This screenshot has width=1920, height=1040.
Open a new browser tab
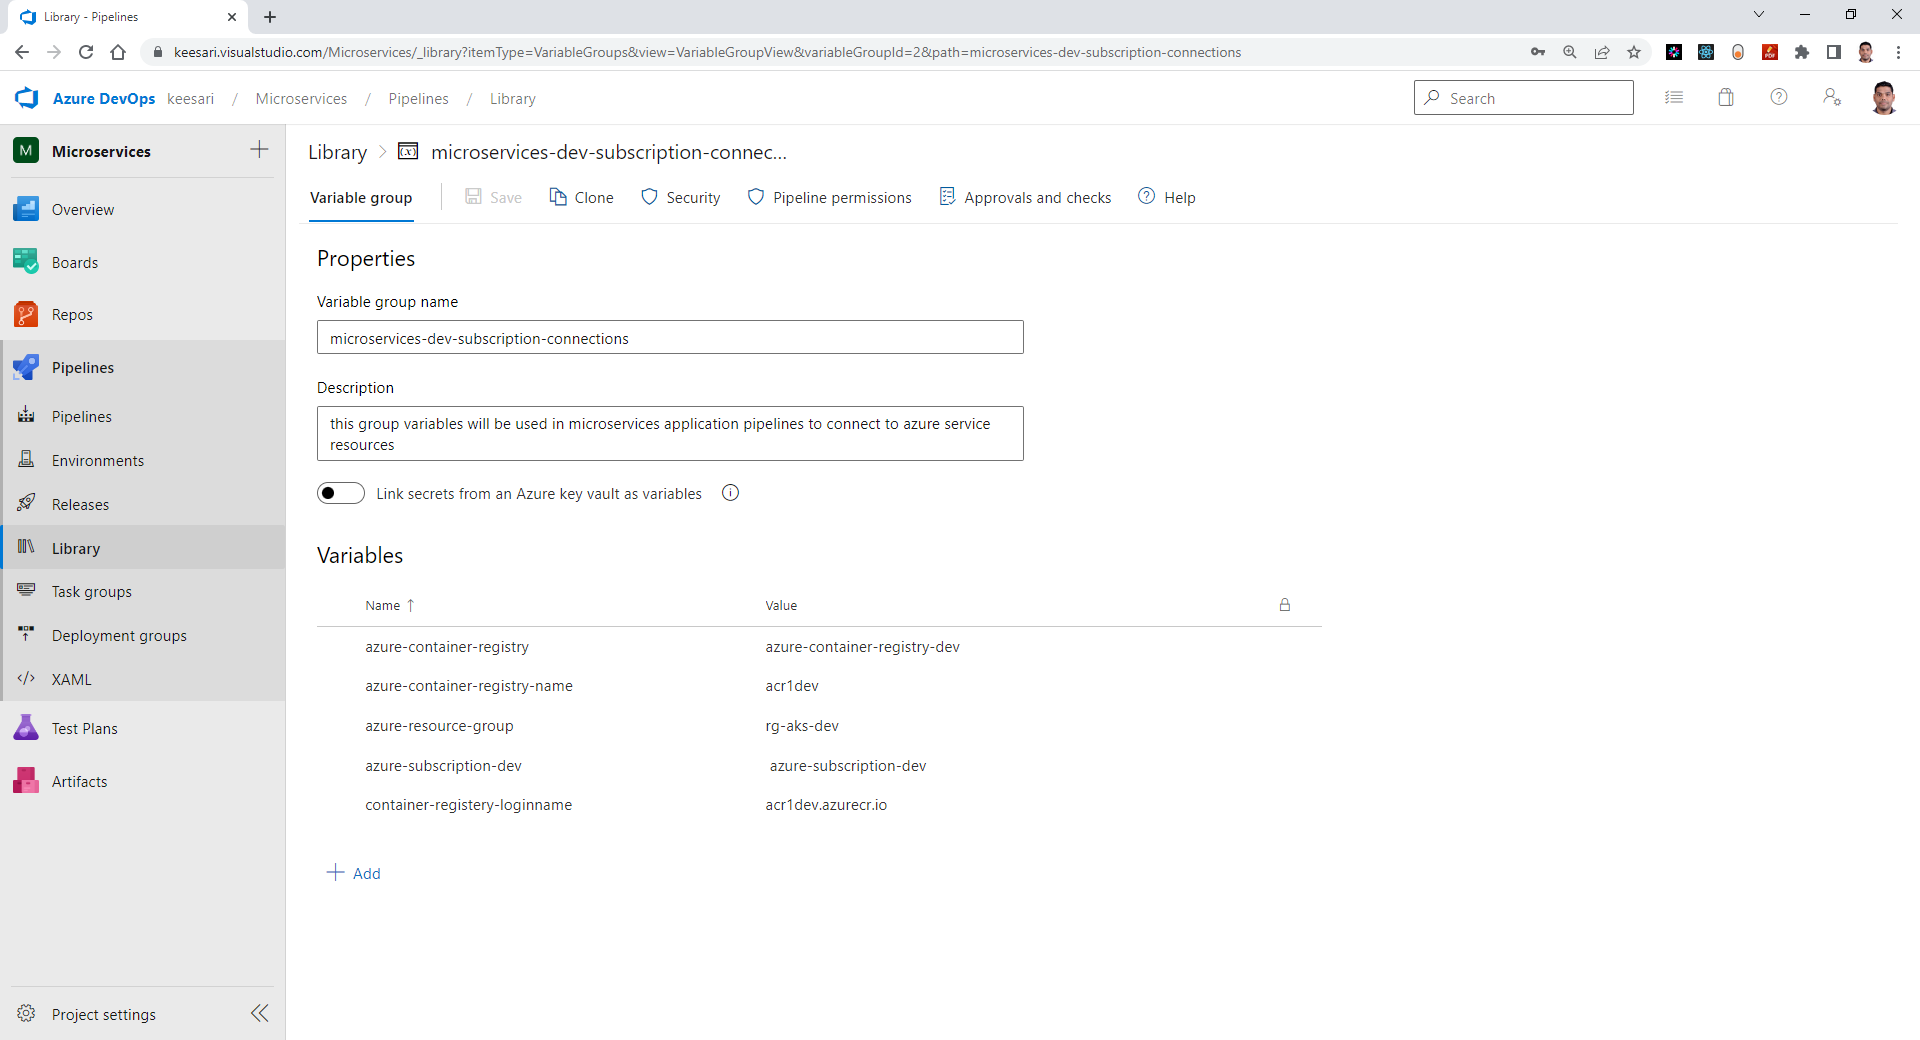[x=270, y=17]
